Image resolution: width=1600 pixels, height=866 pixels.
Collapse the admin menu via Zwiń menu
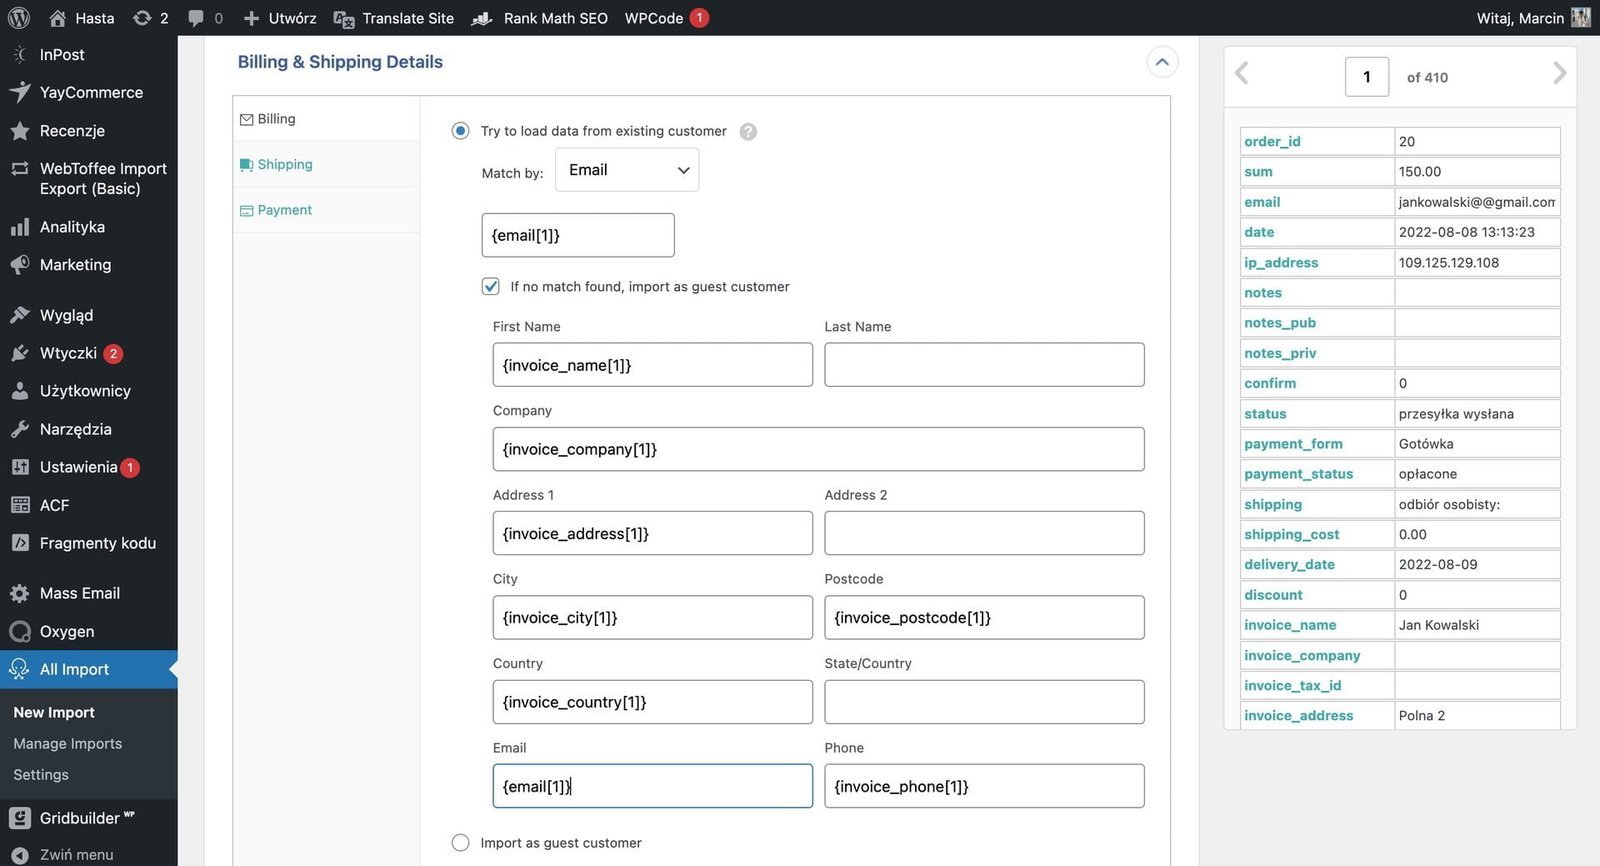76,854
